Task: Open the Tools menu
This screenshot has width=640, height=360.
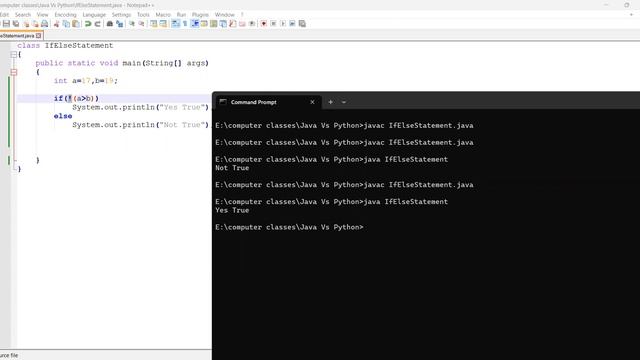Action: [x=143, y=15]
